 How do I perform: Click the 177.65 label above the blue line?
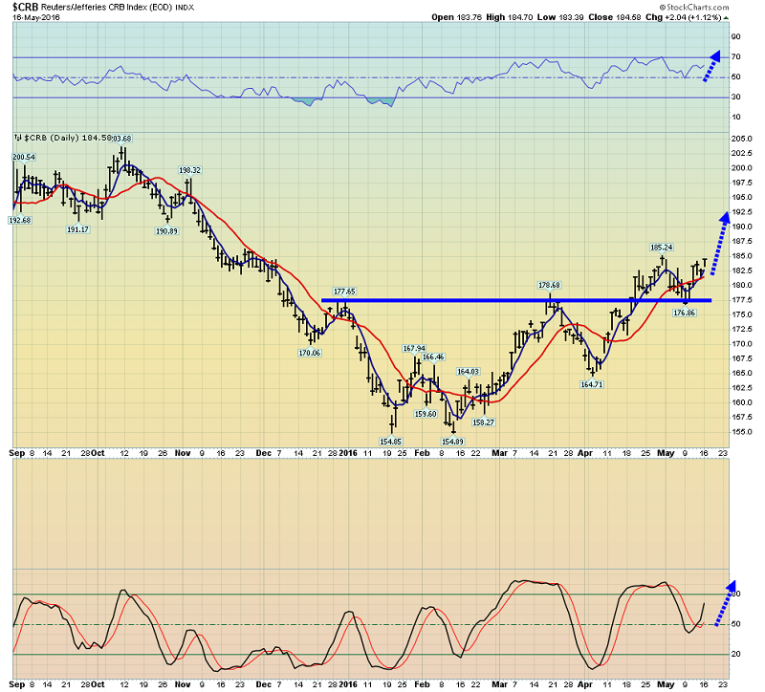pos(344,291)
